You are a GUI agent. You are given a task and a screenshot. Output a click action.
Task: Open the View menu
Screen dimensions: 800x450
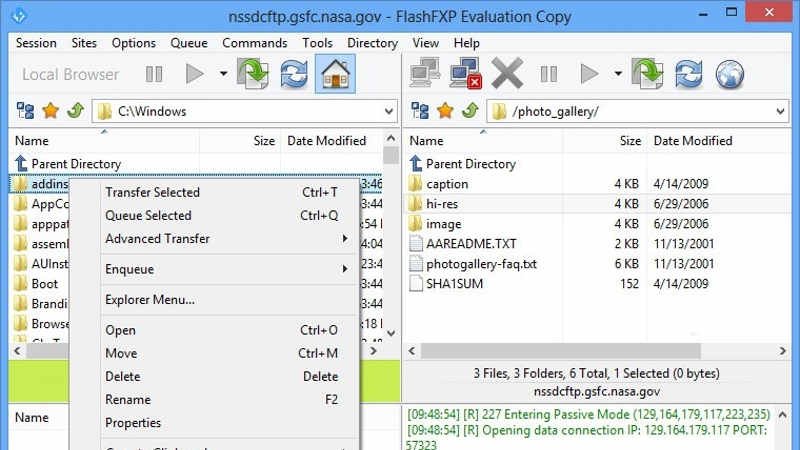tap(426, 43)
